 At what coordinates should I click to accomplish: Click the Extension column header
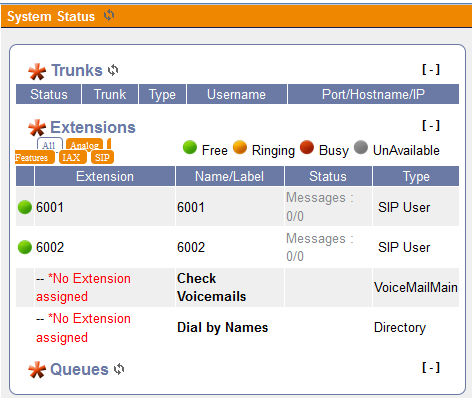tap(105, 176)
